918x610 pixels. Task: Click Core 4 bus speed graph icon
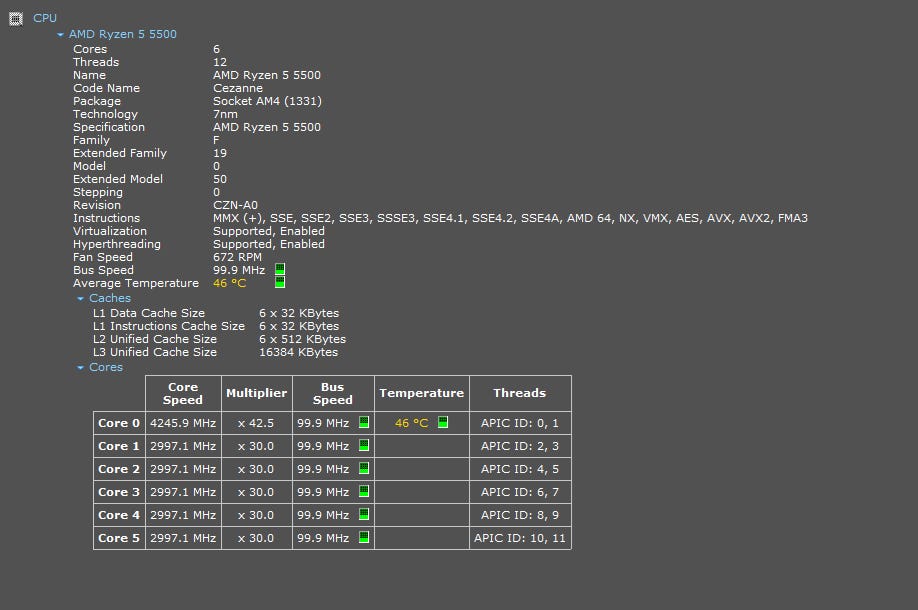[x=364, y=515]
